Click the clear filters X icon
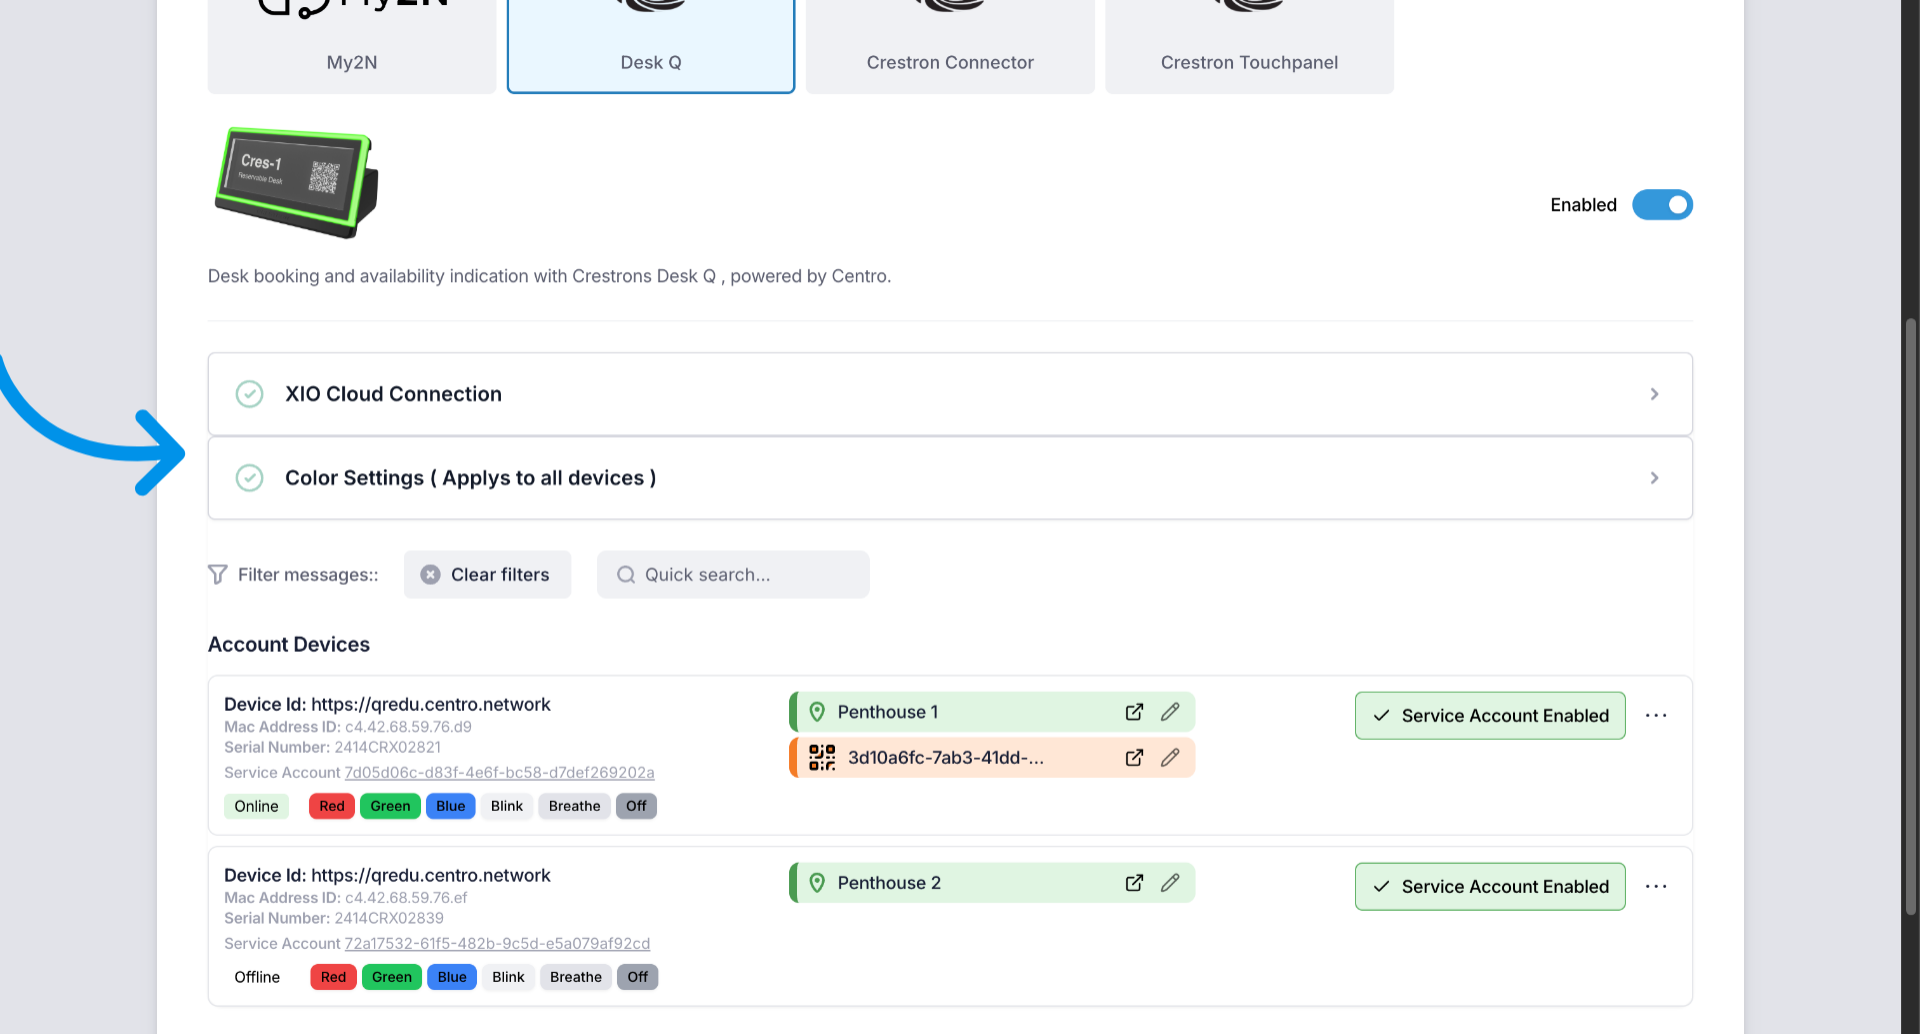Image resolution: width=1920 pixels, height=1034 pixels. (x=429, y=574)
